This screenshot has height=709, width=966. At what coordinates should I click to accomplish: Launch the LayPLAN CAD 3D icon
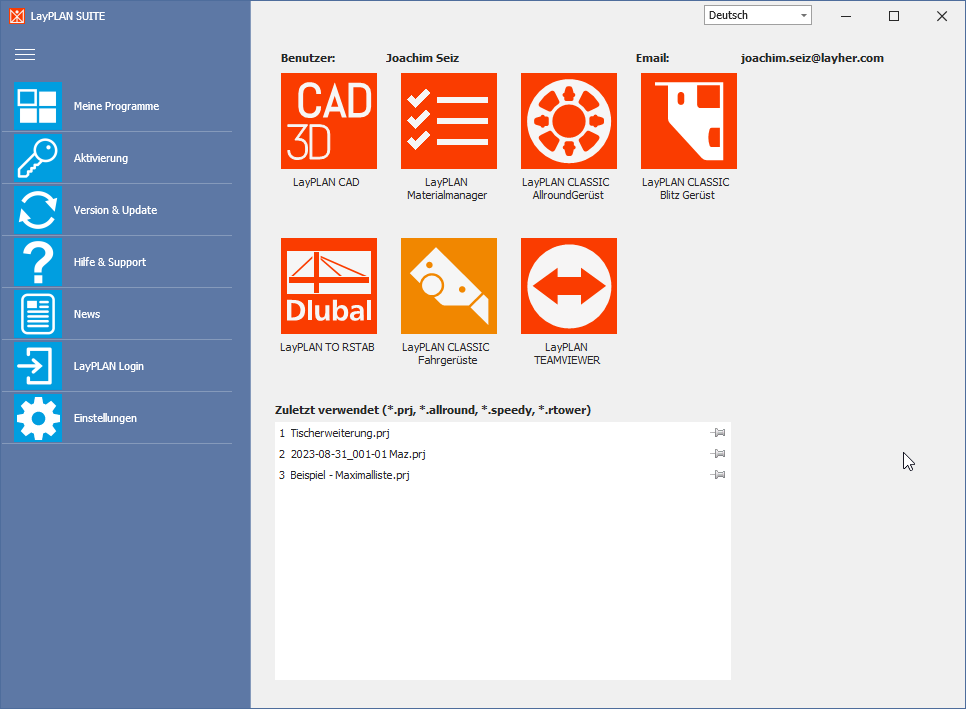pyautogui.click(x=328, y=121)
